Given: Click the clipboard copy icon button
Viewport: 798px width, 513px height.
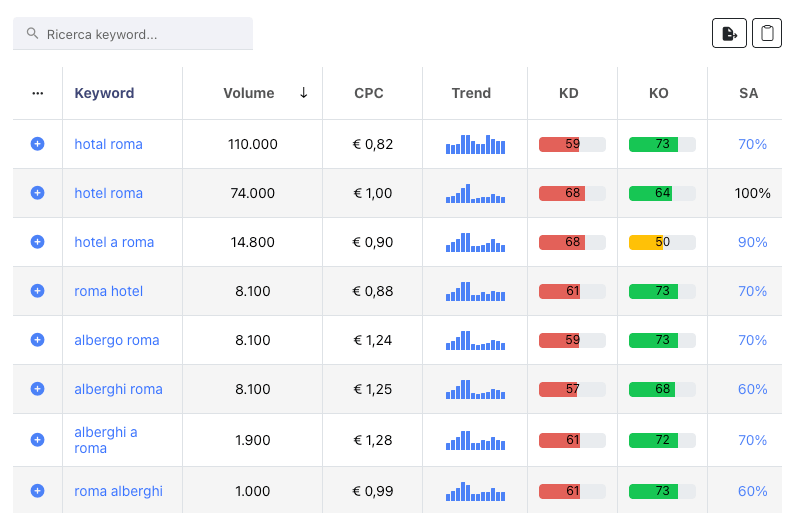Looking at the screenshot, I should 767,33.
